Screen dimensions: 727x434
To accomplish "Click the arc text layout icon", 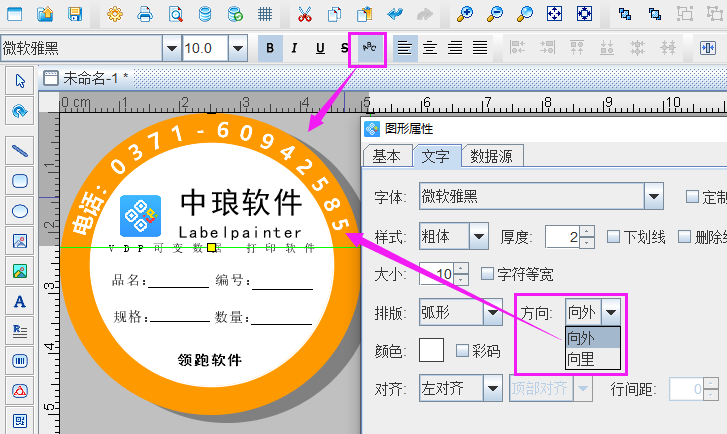I will (370, 48).
